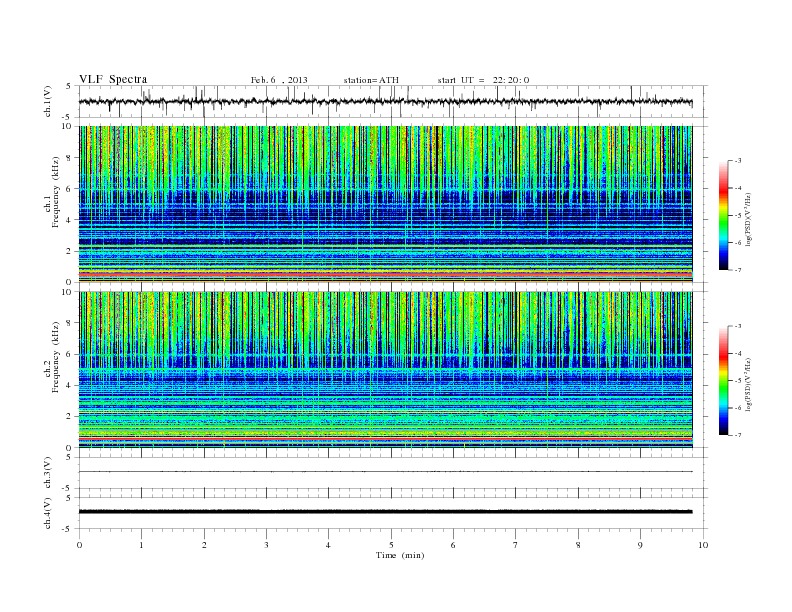Click time axis tick label "7"
This screenshot has width=792, height=612.
coord(516,545)
